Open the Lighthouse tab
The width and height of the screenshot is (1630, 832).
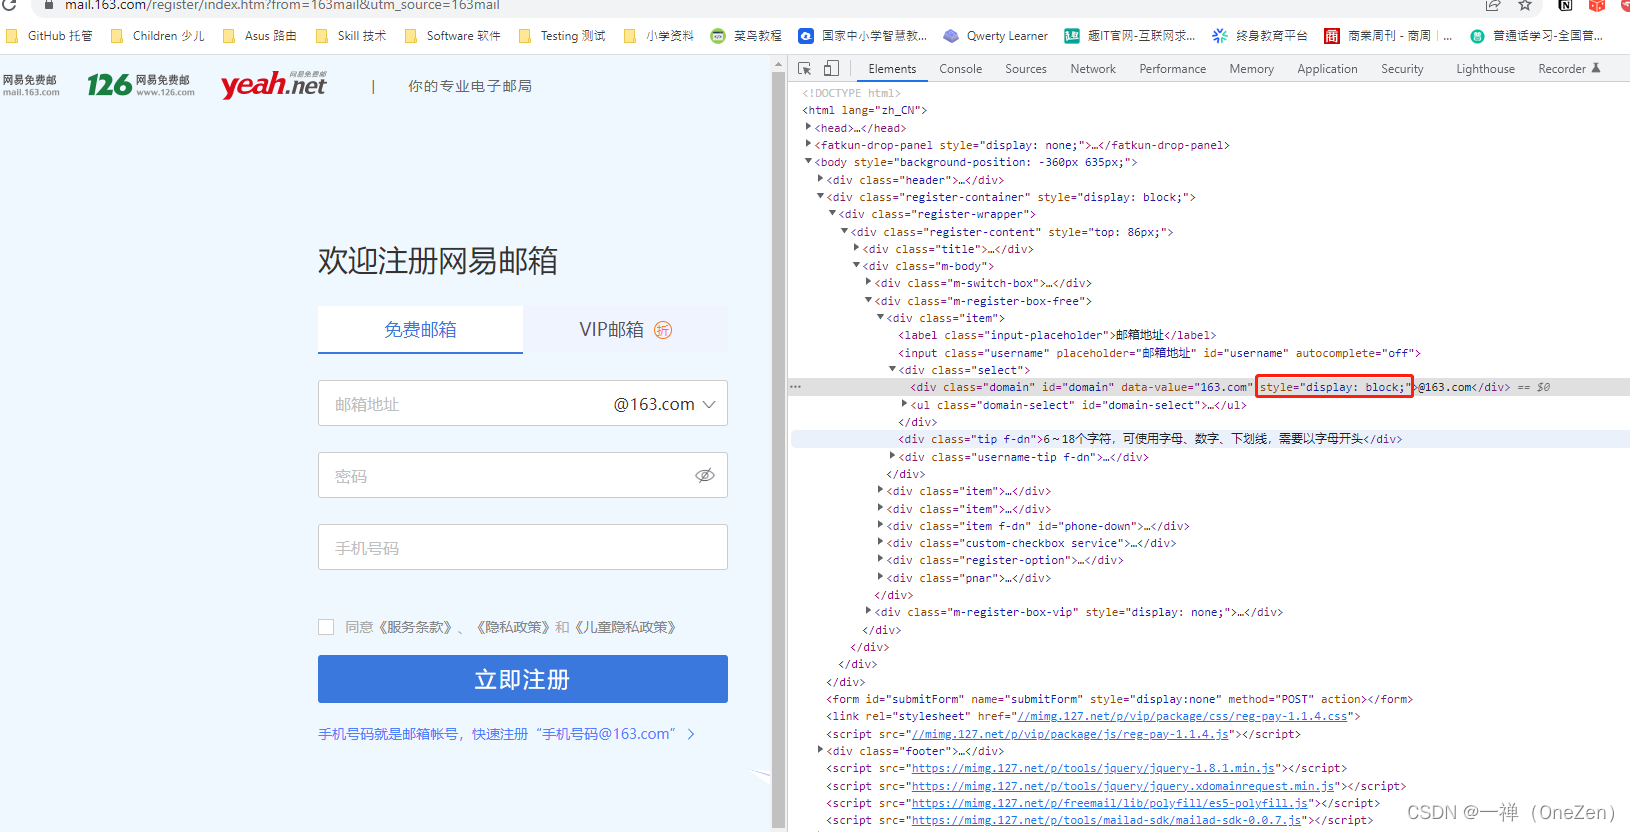(1485, 69)
